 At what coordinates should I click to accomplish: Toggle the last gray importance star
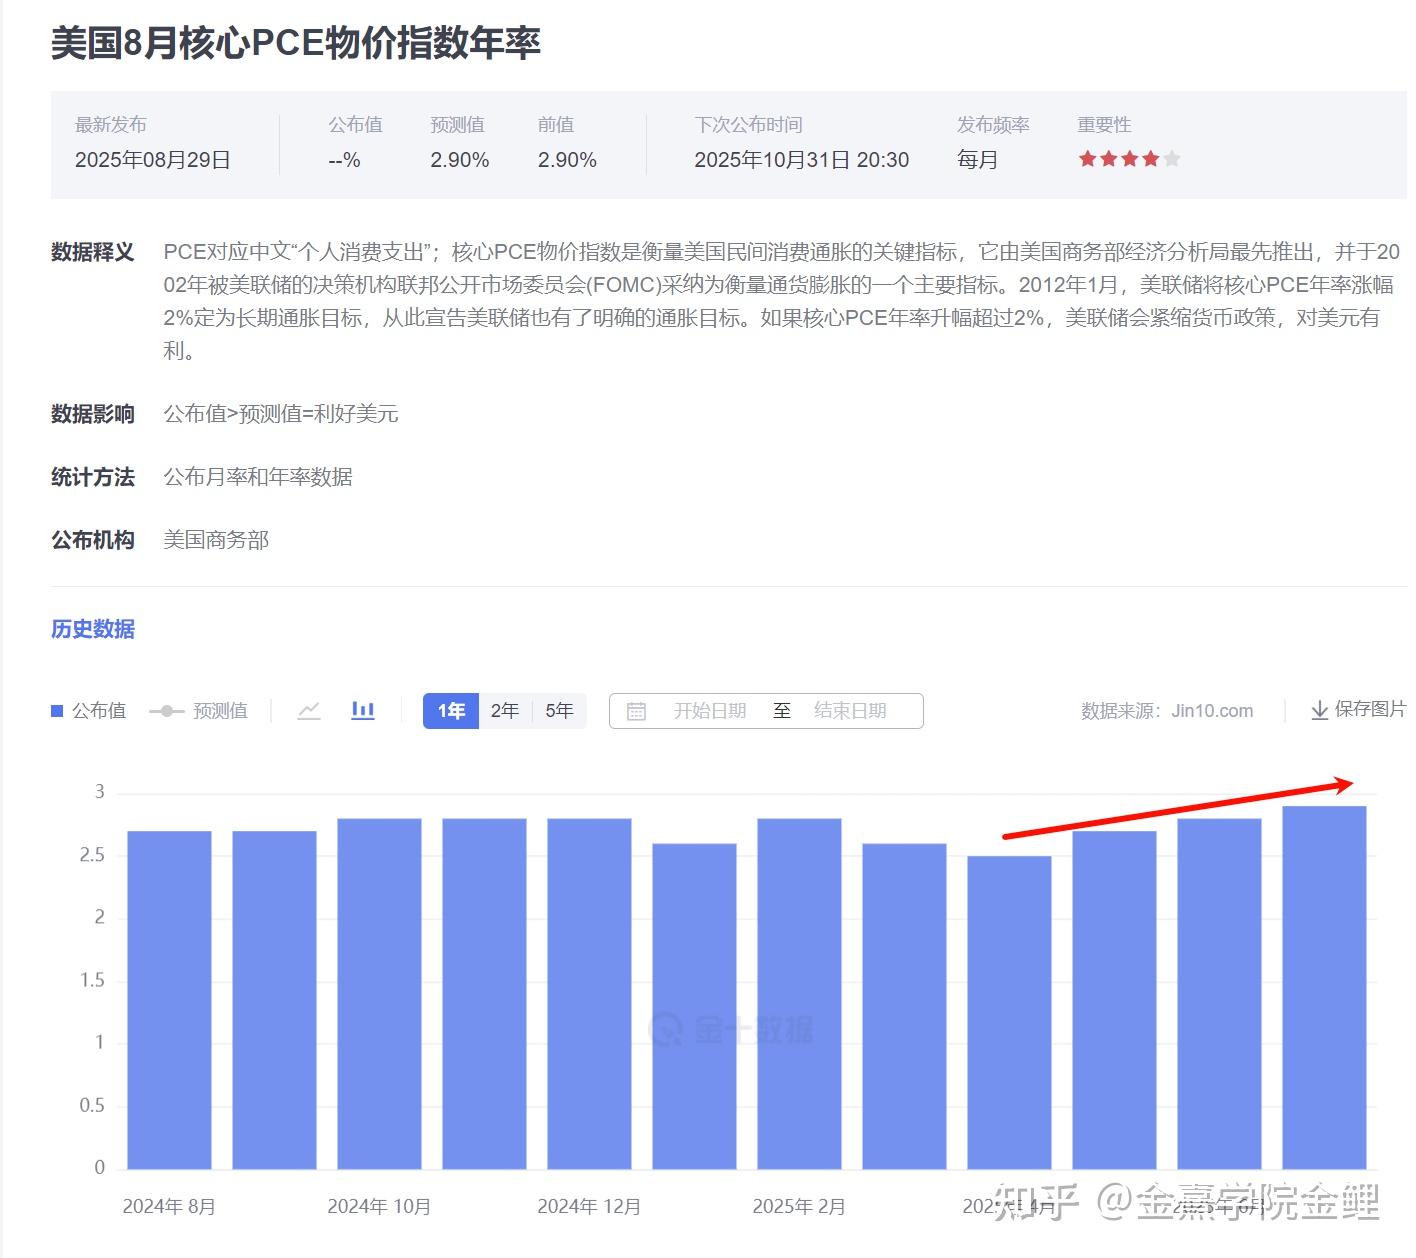[1170, 158]
